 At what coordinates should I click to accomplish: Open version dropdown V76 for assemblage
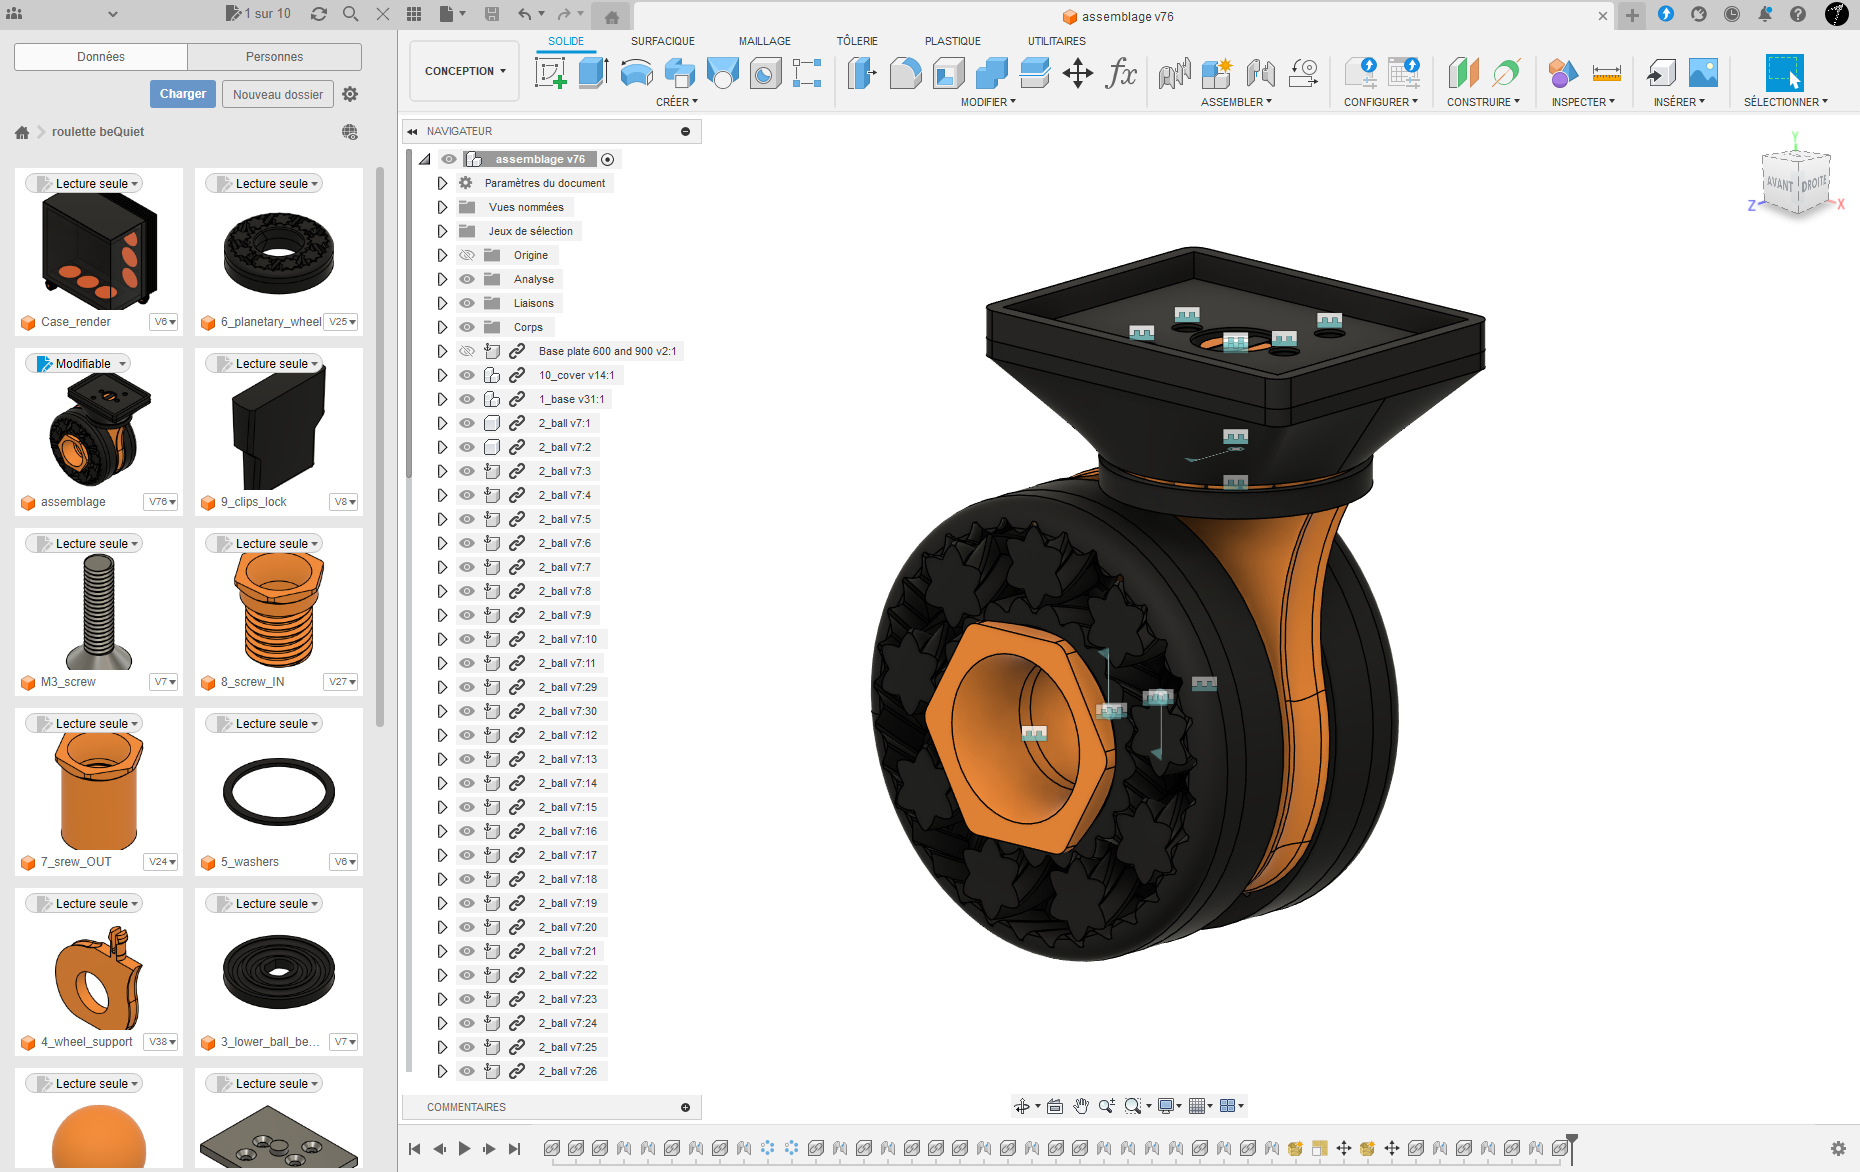[x=161, y=502]
